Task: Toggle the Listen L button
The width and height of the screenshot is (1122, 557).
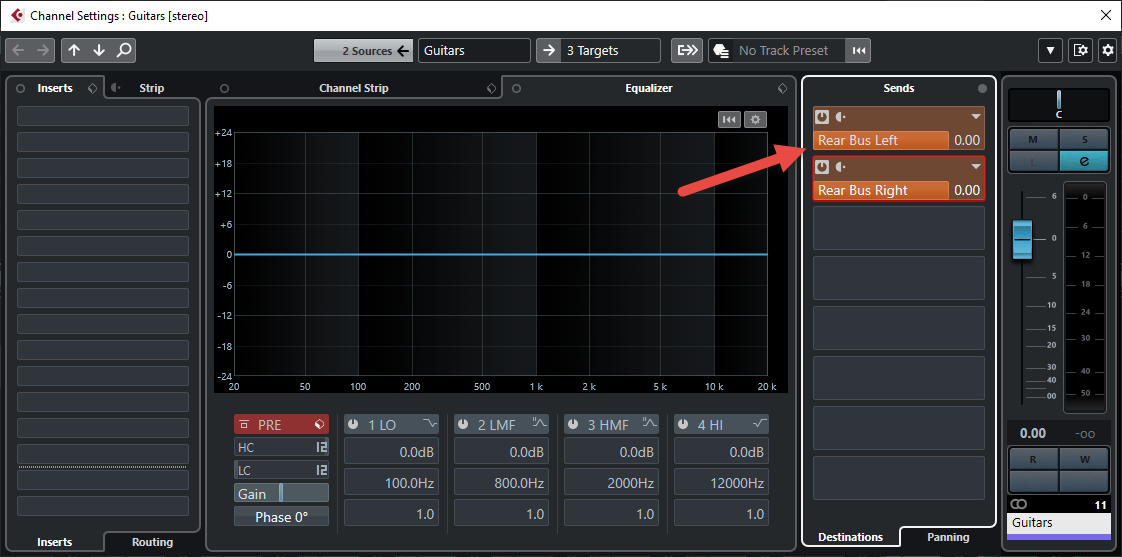Action: 1033,162
